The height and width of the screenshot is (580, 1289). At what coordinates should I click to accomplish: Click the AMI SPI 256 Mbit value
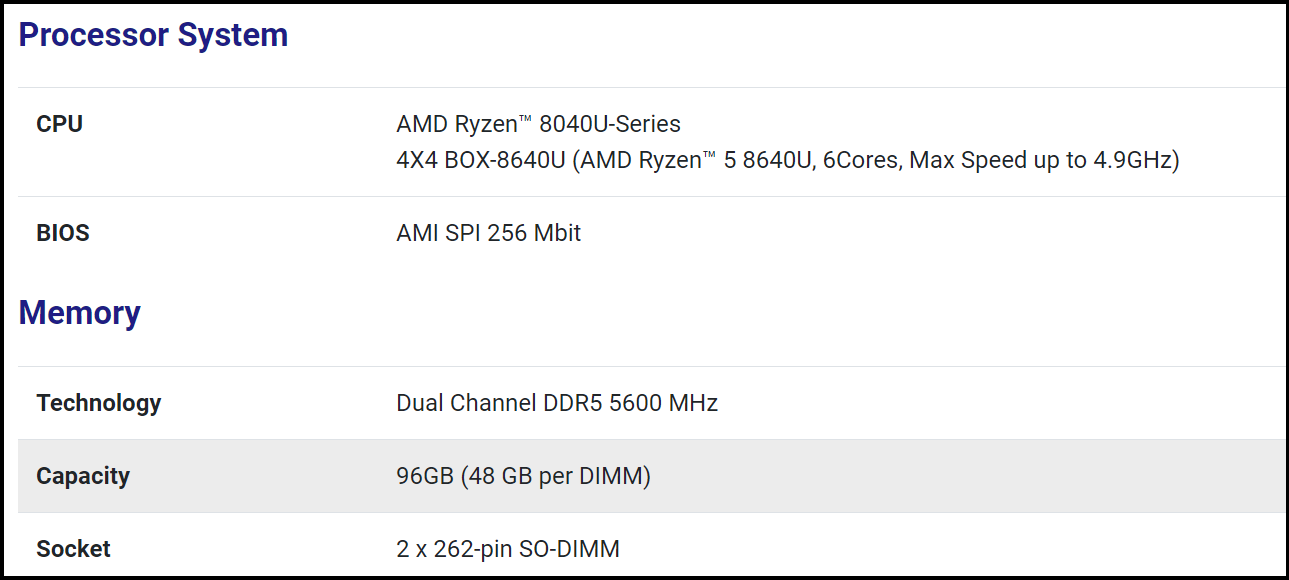pyautogui.click(x=488, y=233)
